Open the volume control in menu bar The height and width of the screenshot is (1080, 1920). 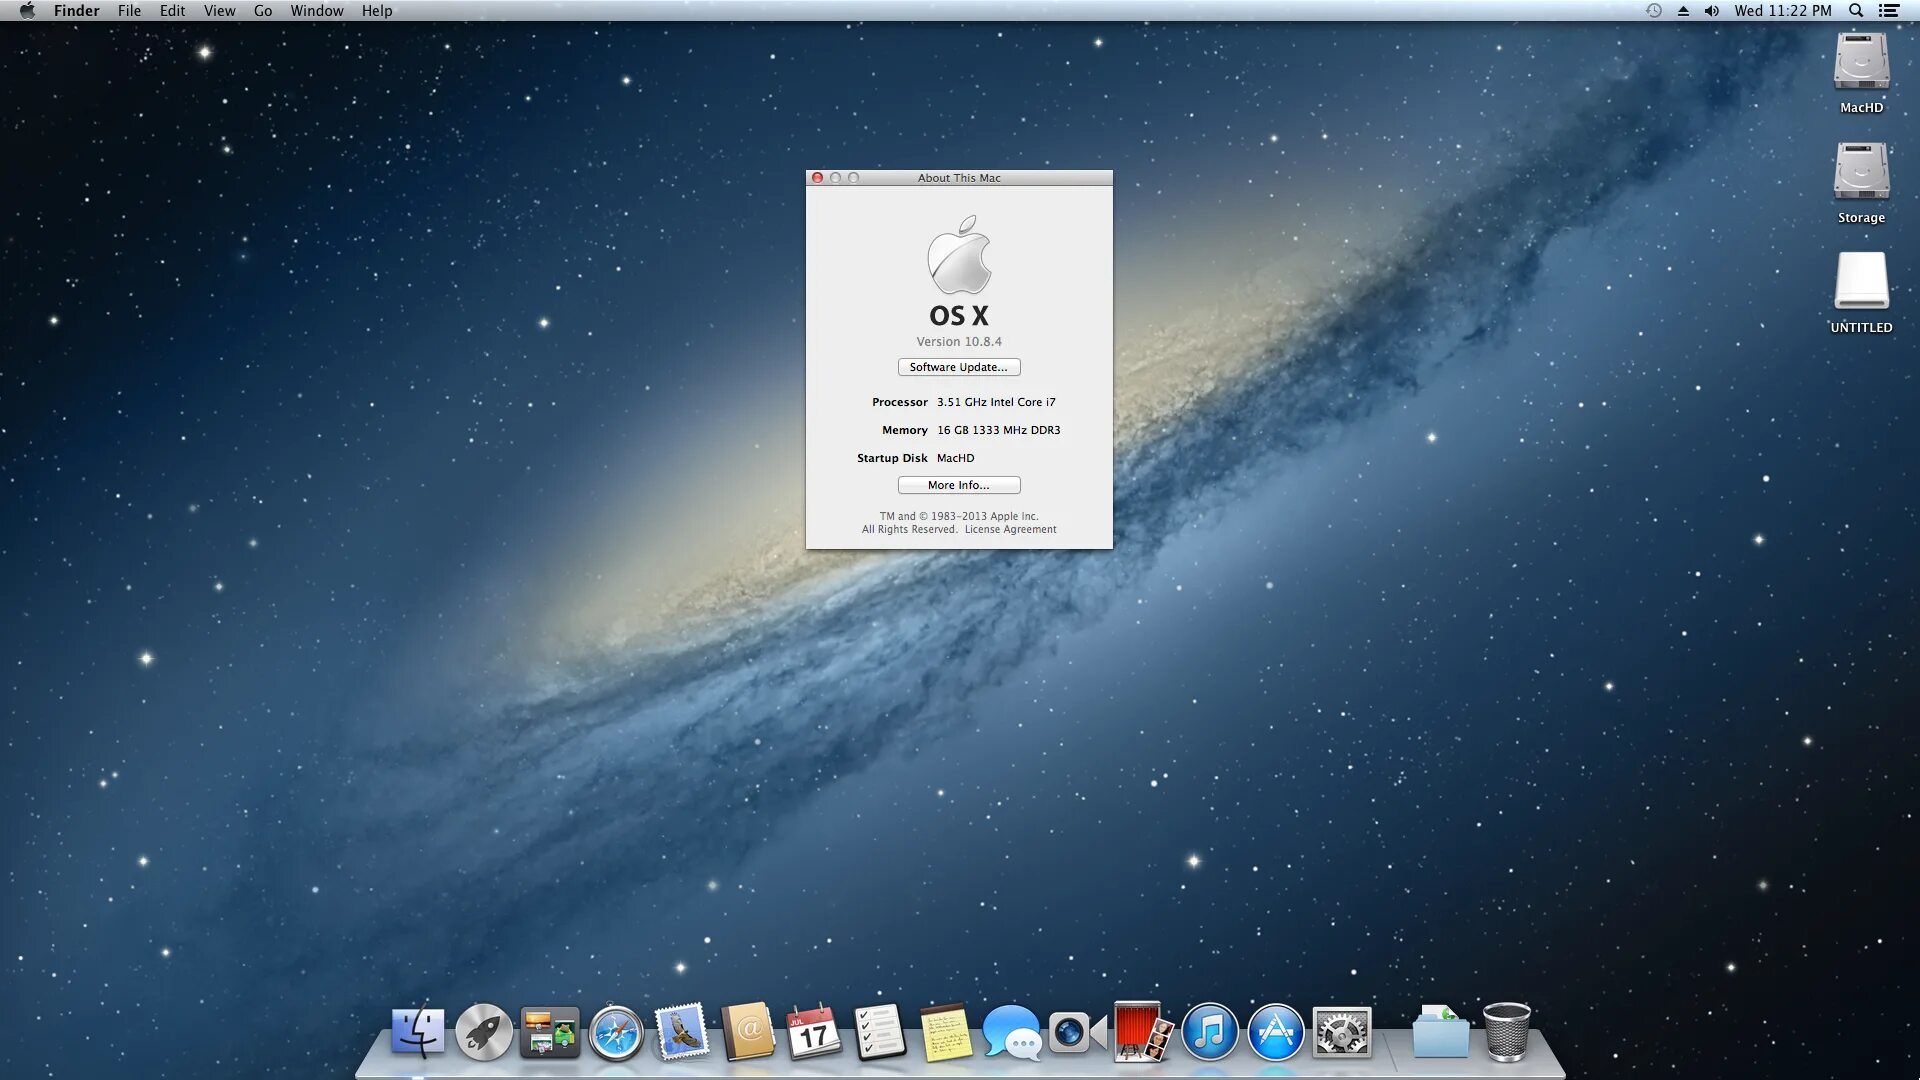[x=1712, y=11]
